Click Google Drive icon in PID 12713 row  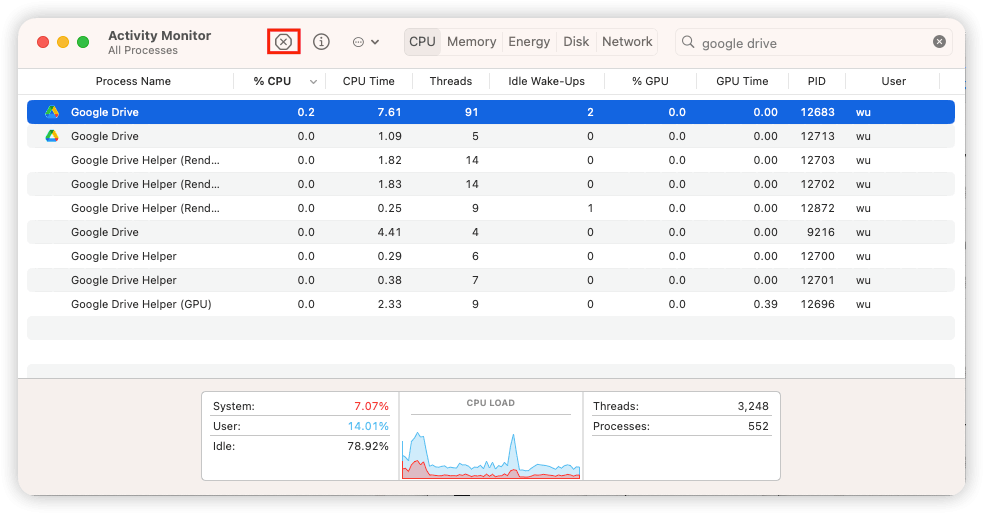52,136
